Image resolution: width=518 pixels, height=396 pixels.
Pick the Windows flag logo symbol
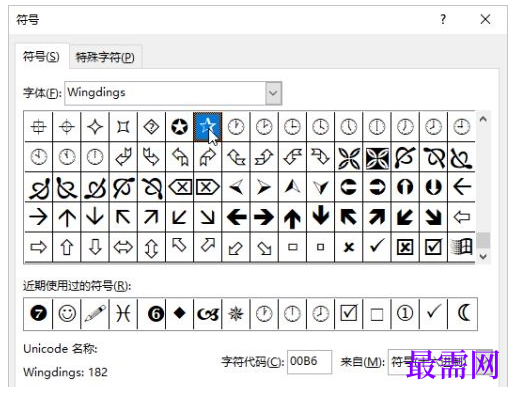461,247
